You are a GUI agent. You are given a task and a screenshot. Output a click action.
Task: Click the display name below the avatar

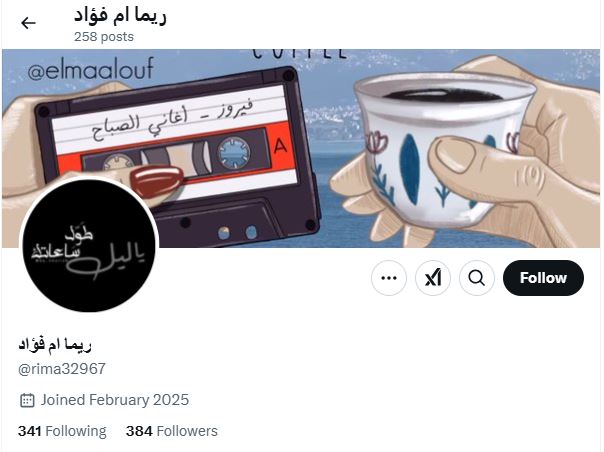pyautogui.click(x=55, y=344)
